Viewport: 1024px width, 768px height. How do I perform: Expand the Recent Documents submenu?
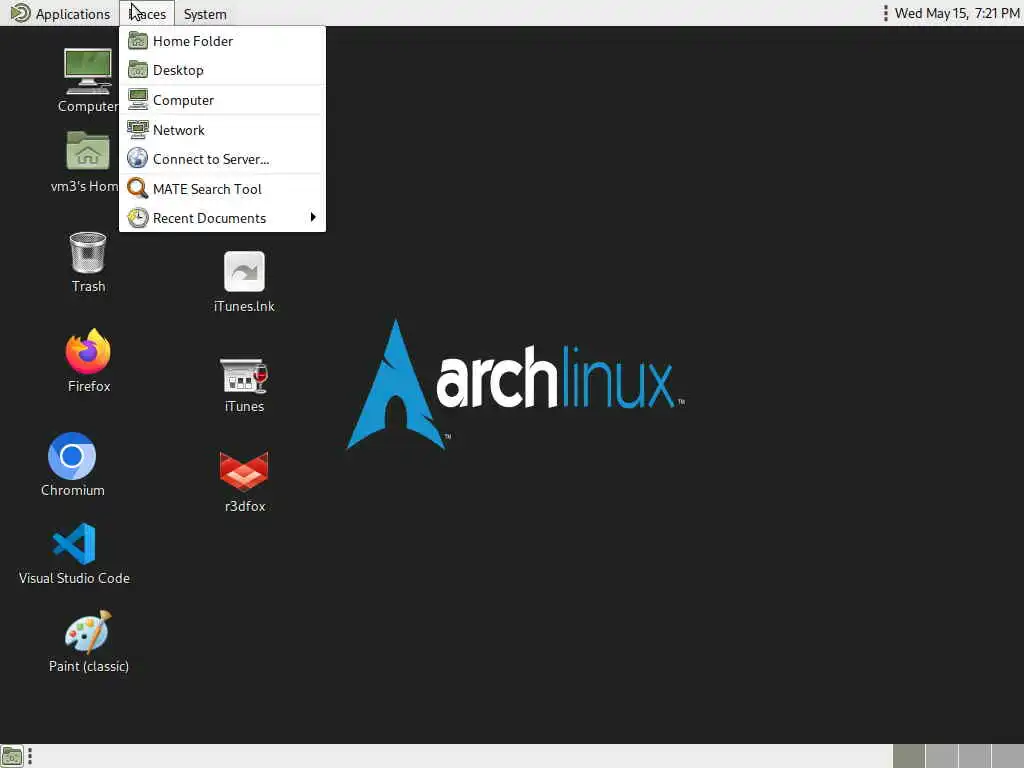223,217
